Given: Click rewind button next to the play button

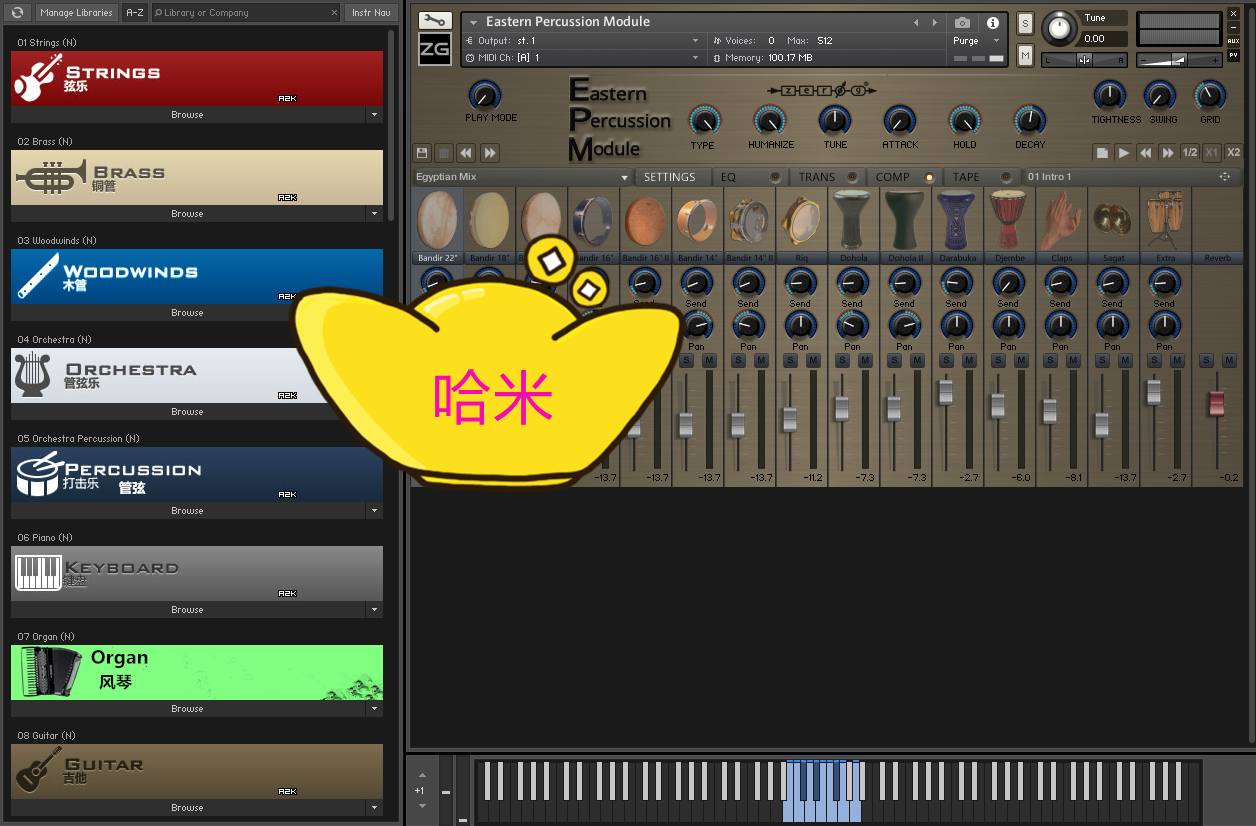Looking at the screenshot, I should (1146, 153).
